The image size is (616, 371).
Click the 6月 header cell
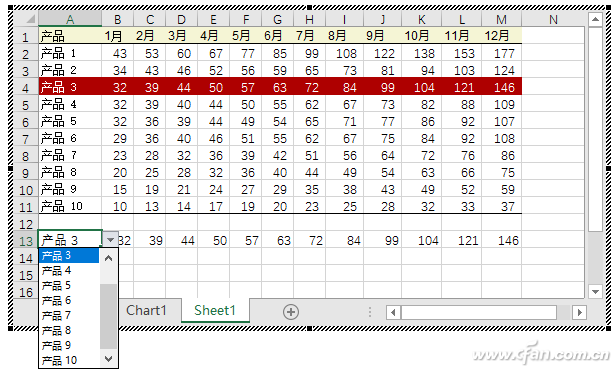click(x=277, y=36)
